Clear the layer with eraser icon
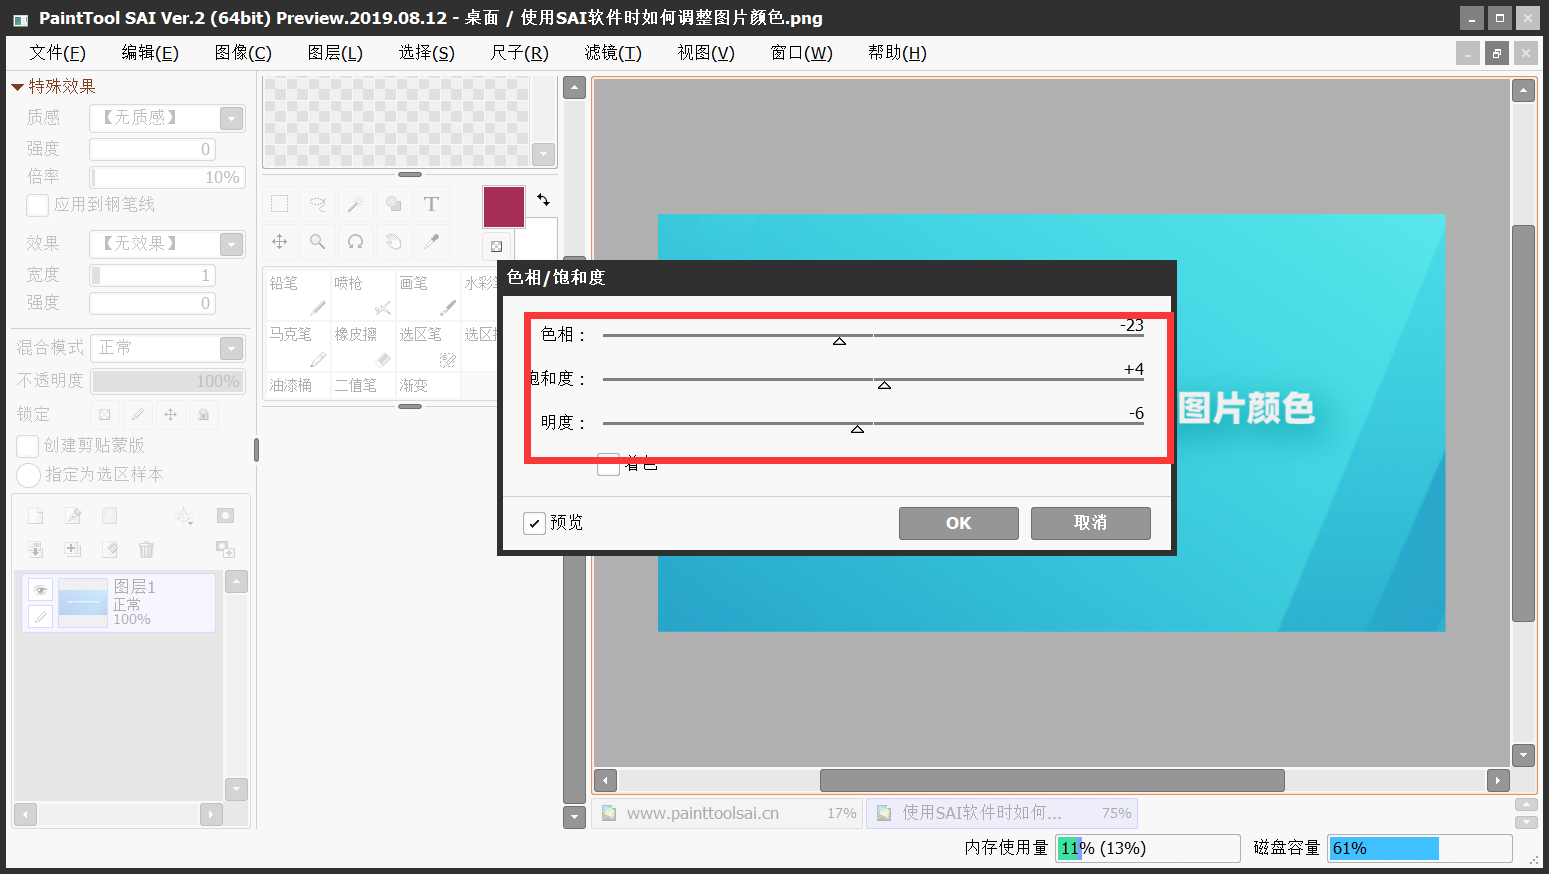The image size is (1549, 874). click(110, 549)
